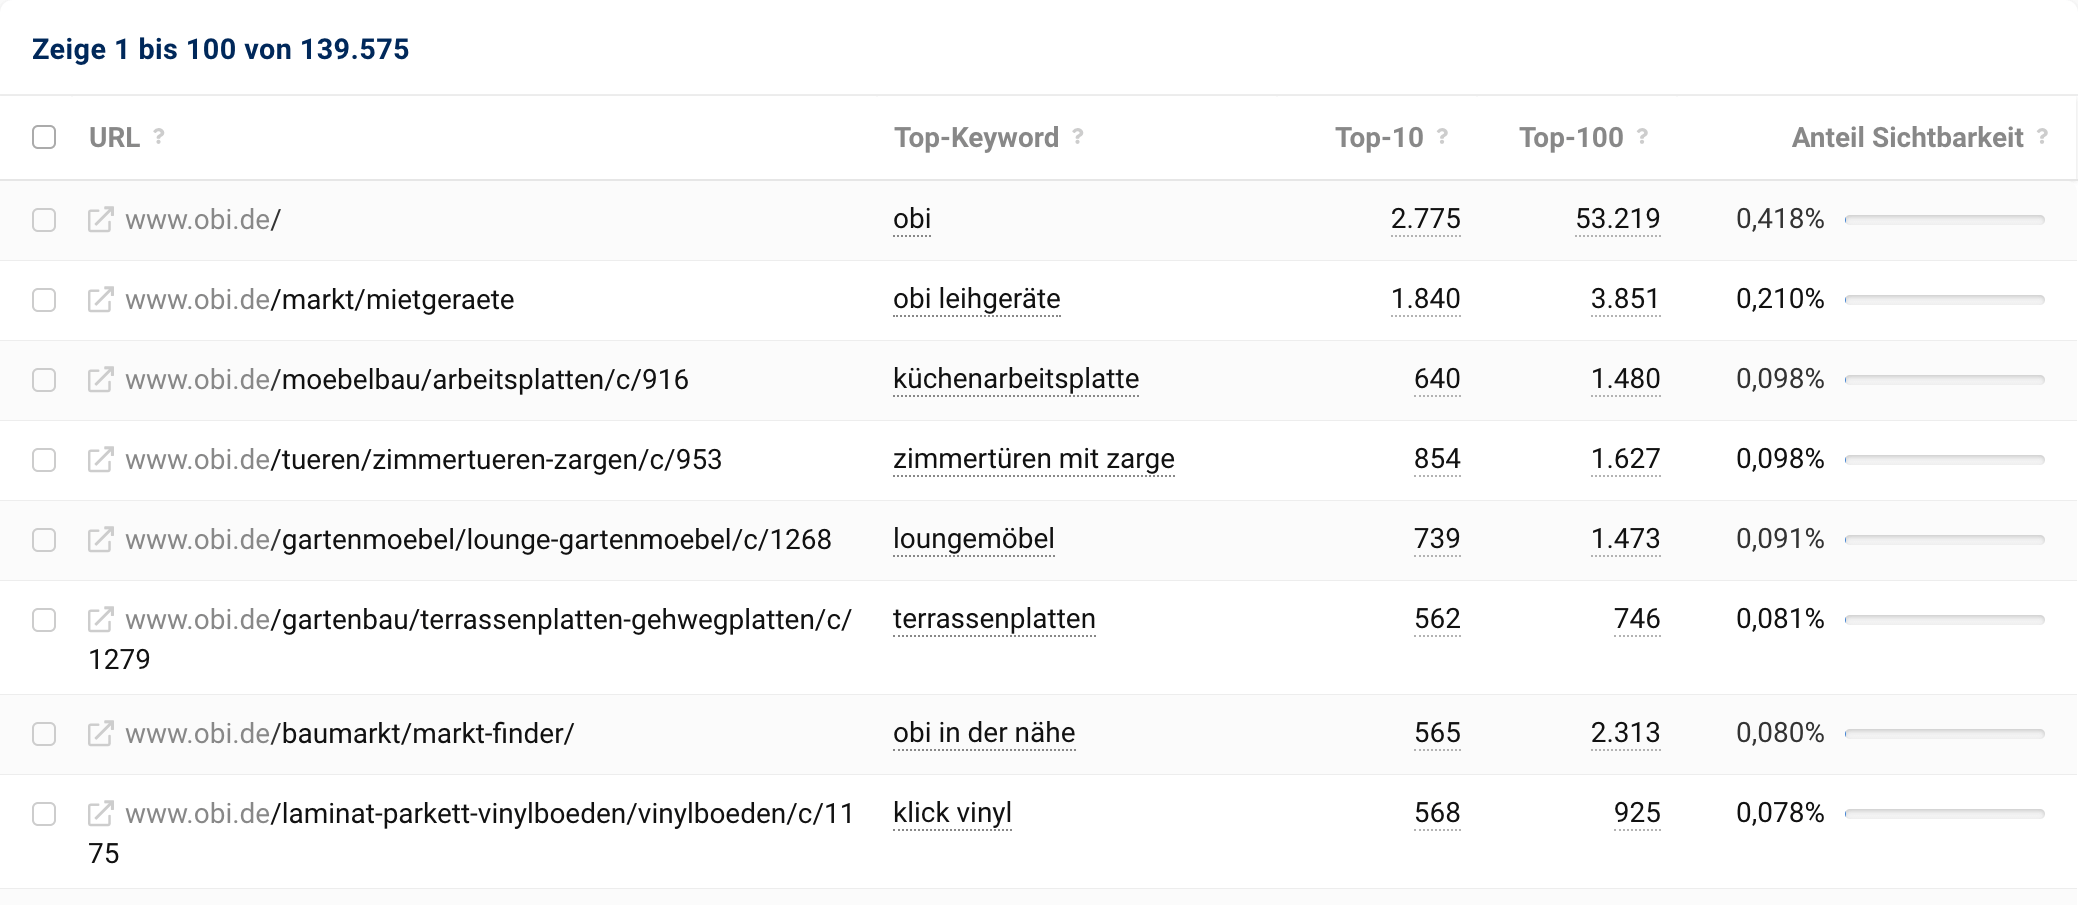2078x905 pixels.
Task: Sort by the Top-100 column header
Action: tap(1571, 138)
